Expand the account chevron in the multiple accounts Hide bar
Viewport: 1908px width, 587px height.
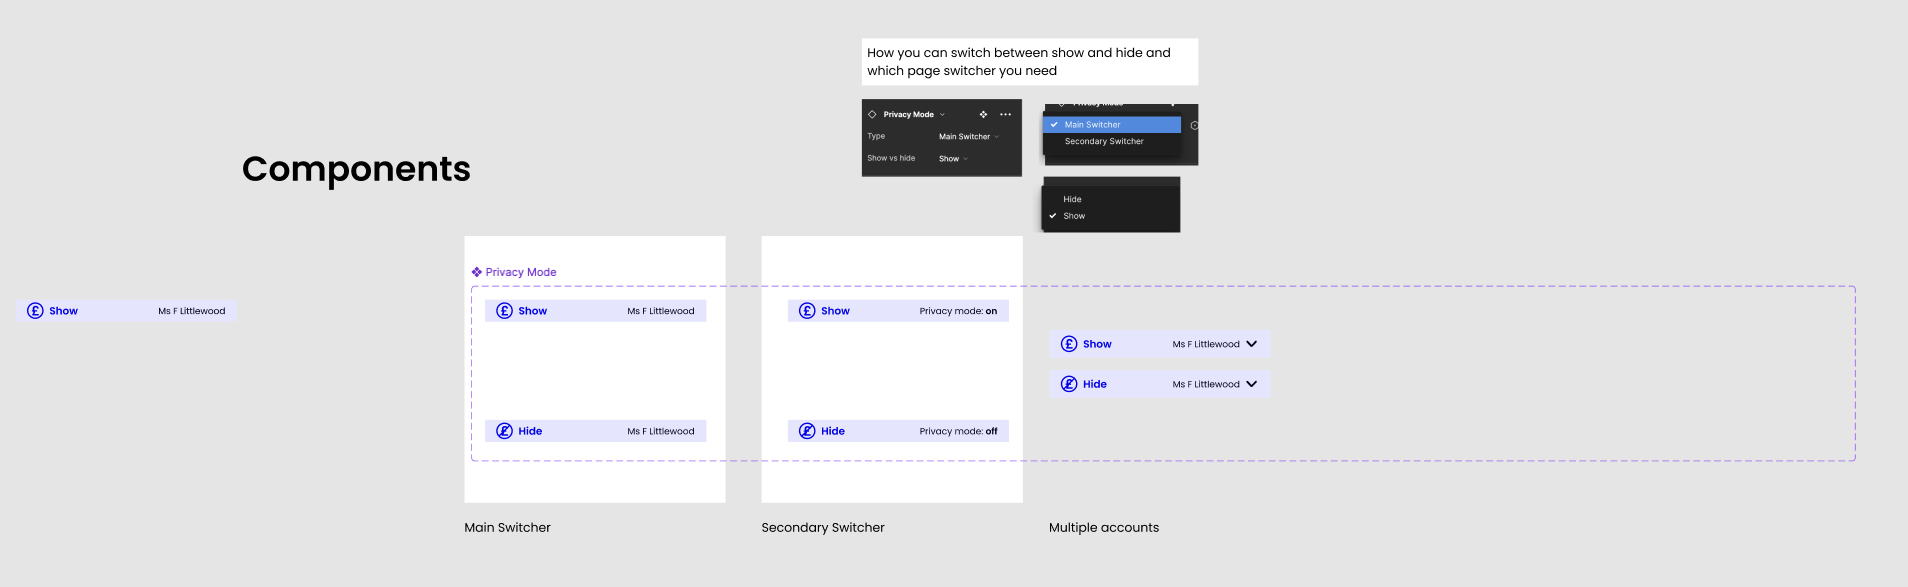1251,384
